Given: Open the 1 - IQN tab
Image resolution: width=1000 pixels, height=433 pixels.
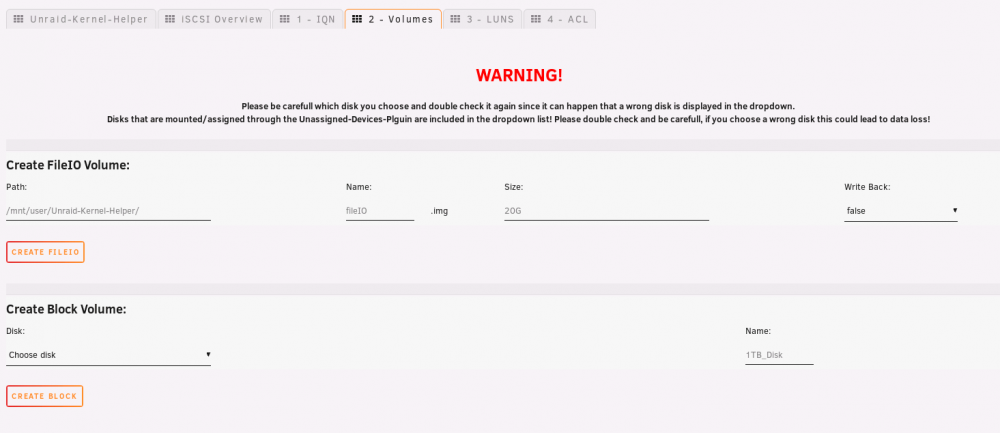Looking at the screenshot, I should pyautogui.click(x=308, y=19).
